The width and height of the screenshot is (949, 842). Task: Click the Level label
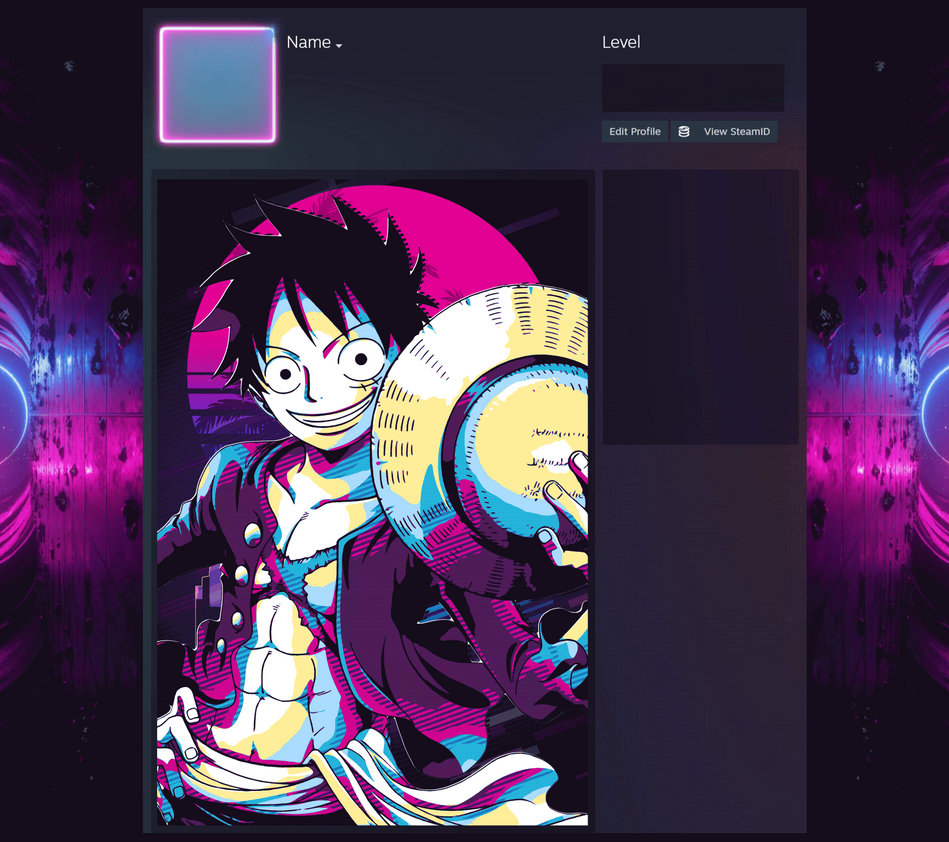tap(621, 42)
